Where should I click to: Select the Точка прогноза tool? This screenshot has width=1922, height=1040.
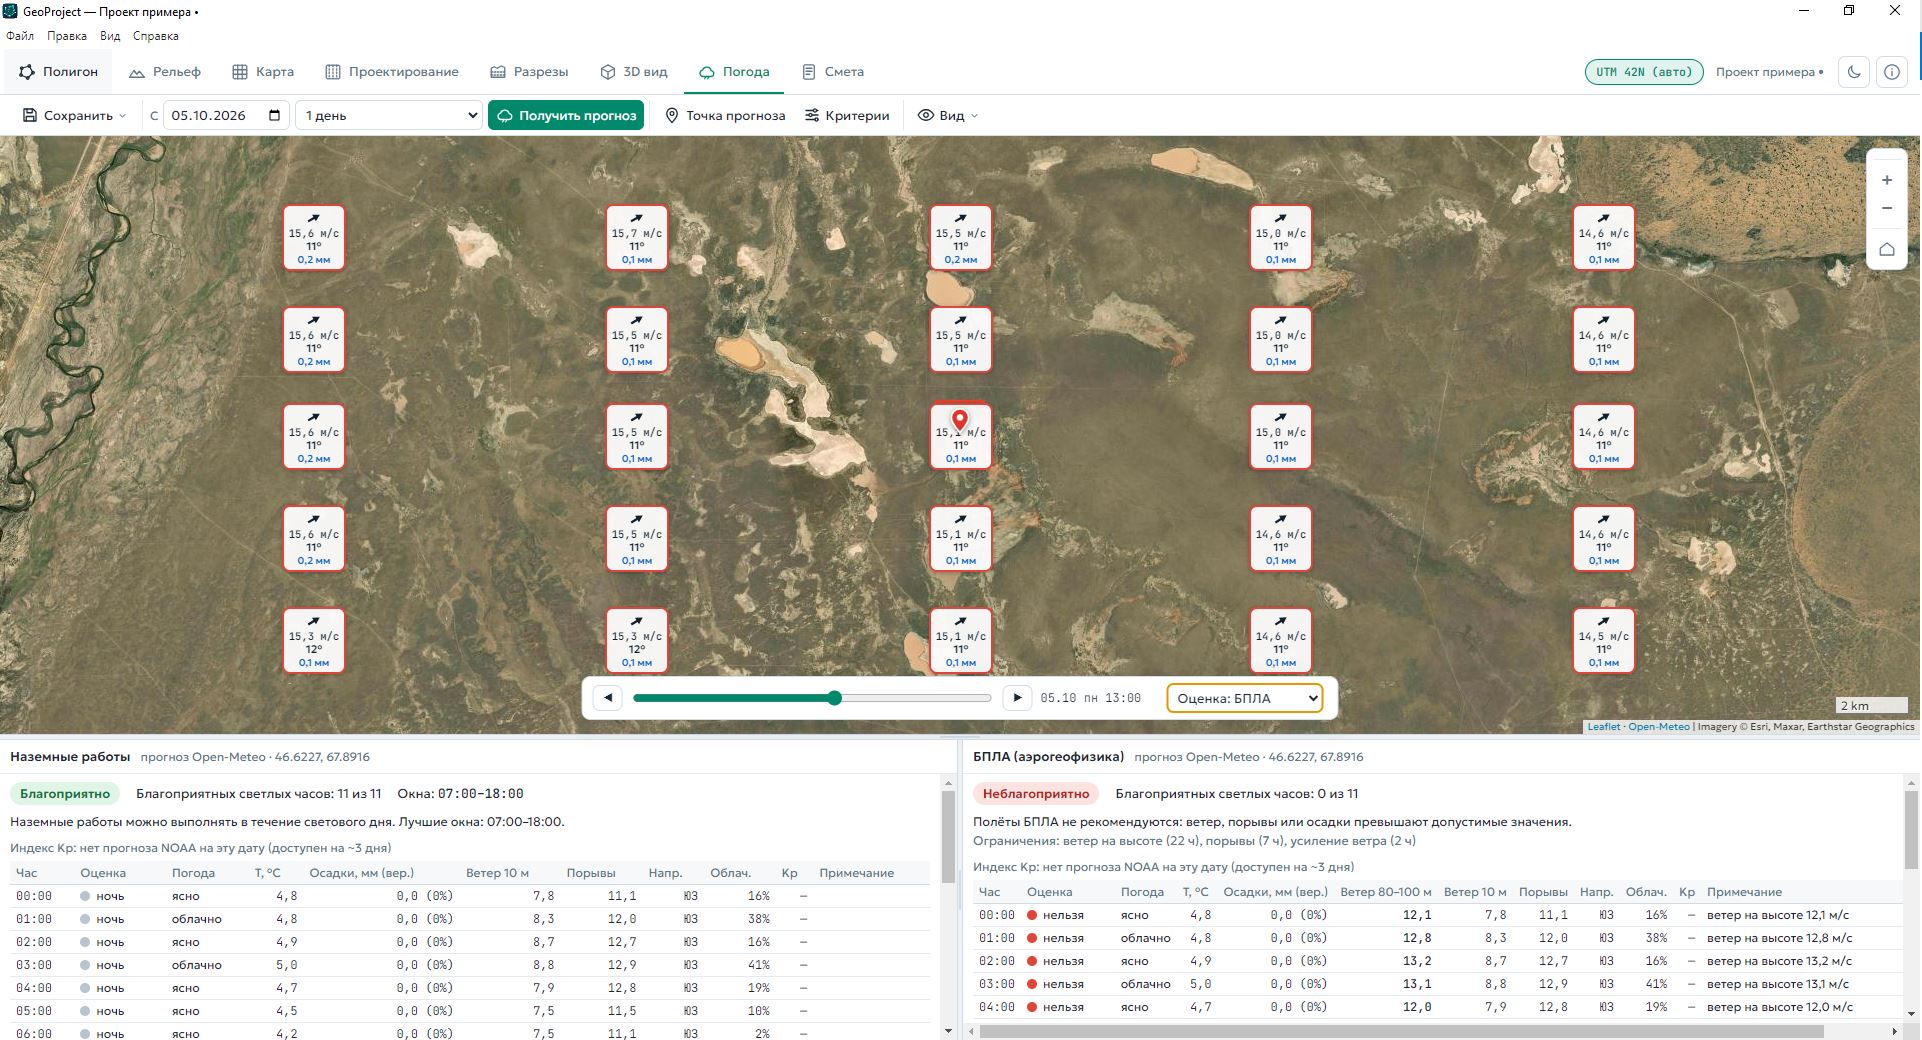point(725,115)
